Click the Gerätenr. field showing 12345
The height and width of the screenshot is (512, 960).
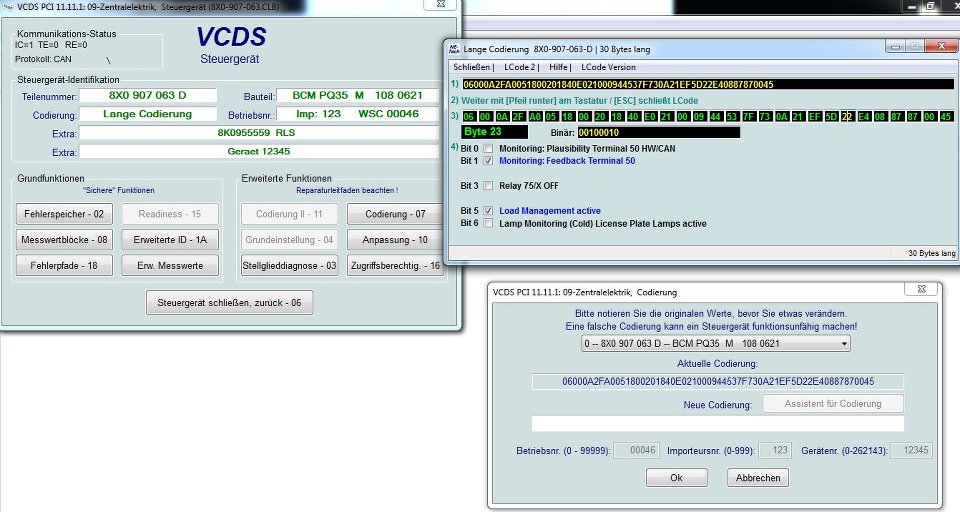click(911, 450)
